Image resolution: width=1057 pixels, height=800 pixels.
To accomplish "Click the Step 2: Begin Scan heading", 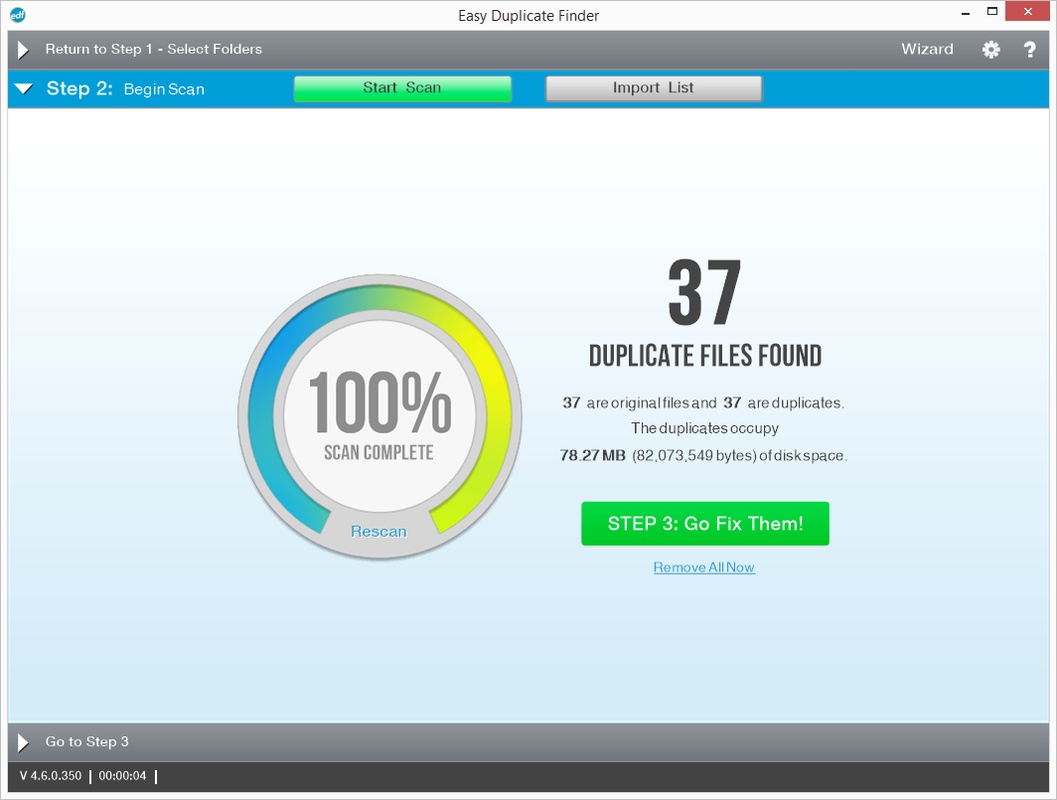I will 125,89.
